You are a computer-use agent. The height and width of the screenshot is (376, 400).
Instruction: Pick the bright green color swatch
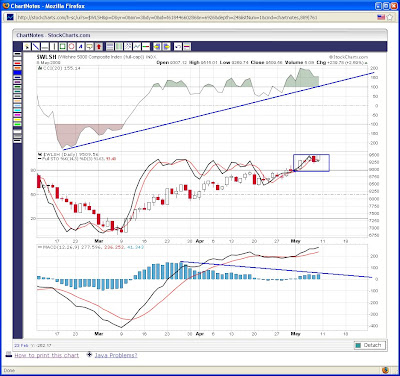point(18,124)
